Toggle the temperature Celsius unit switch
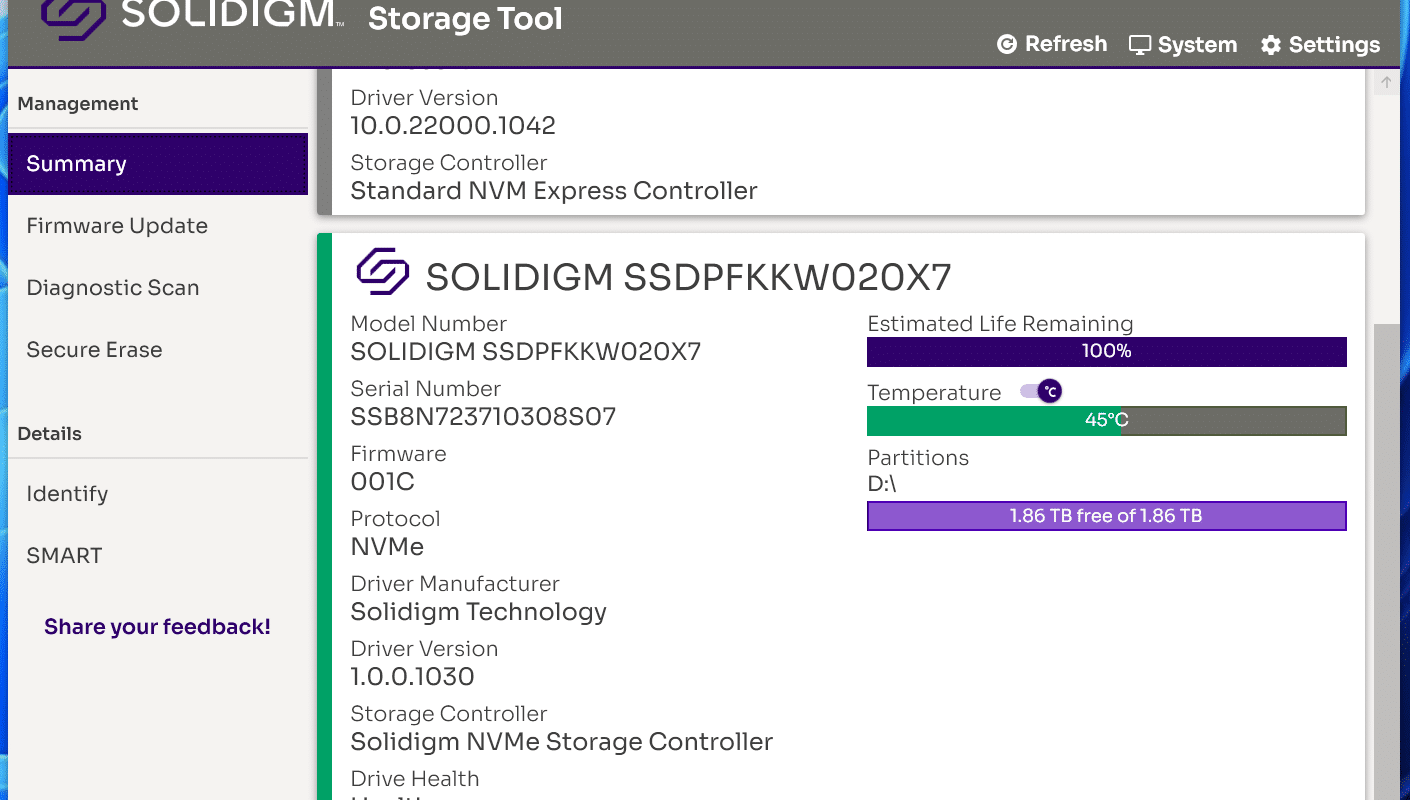The width and height of the screenshot is (1410, 800). (x=1041, y=391)
